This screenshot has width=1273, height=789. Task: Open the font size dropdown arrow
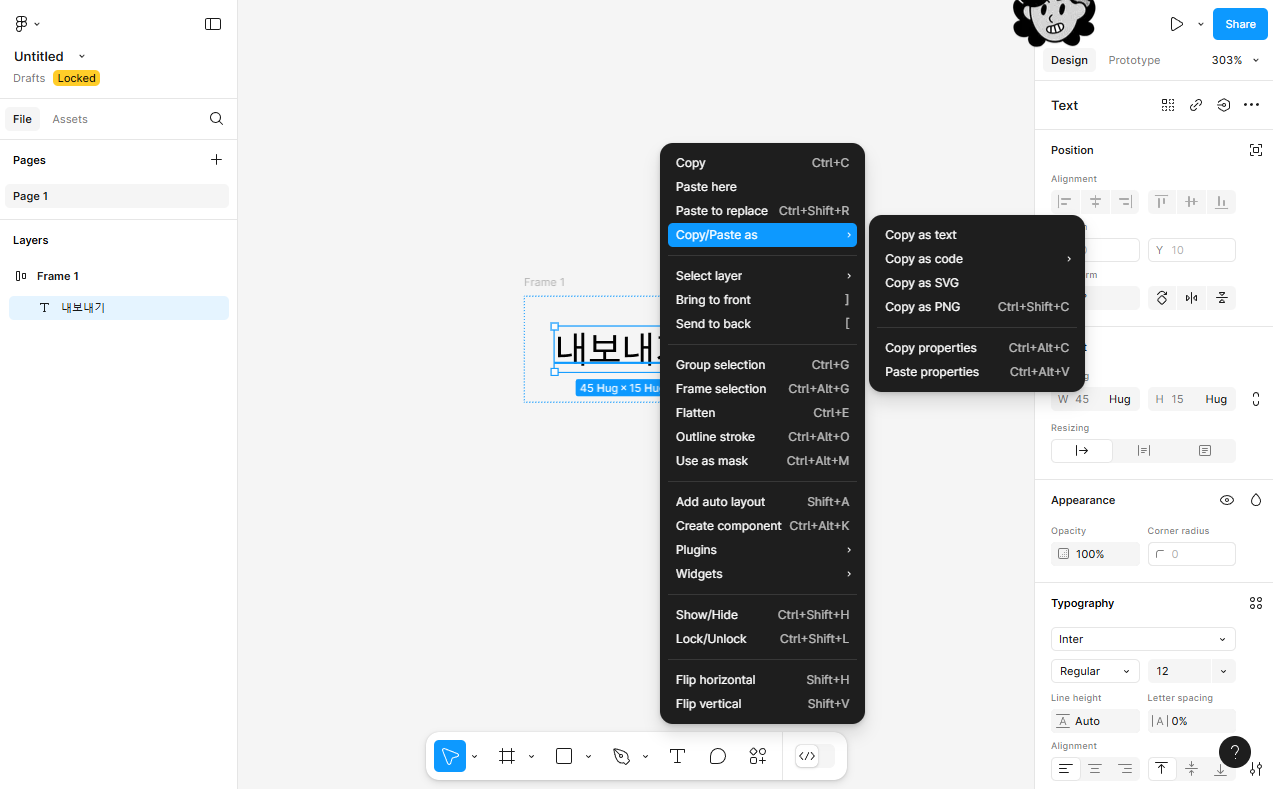pyautogui.click(x=1223, y=671)
